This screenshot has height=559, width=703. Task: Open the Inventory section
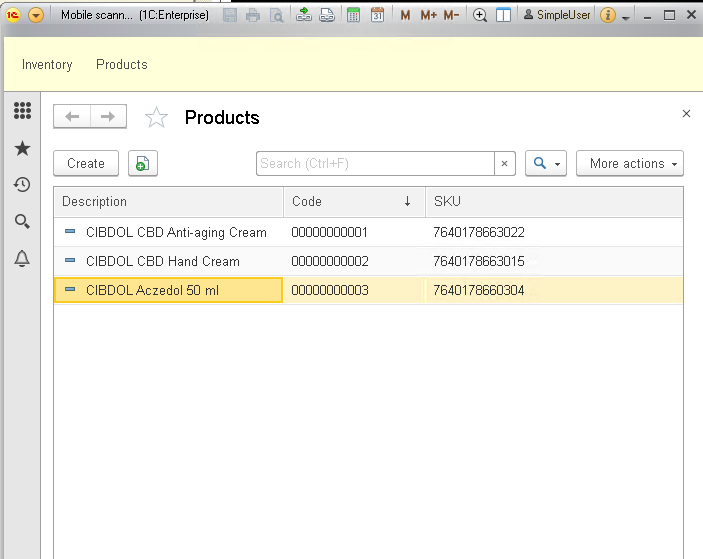point(47,65)
